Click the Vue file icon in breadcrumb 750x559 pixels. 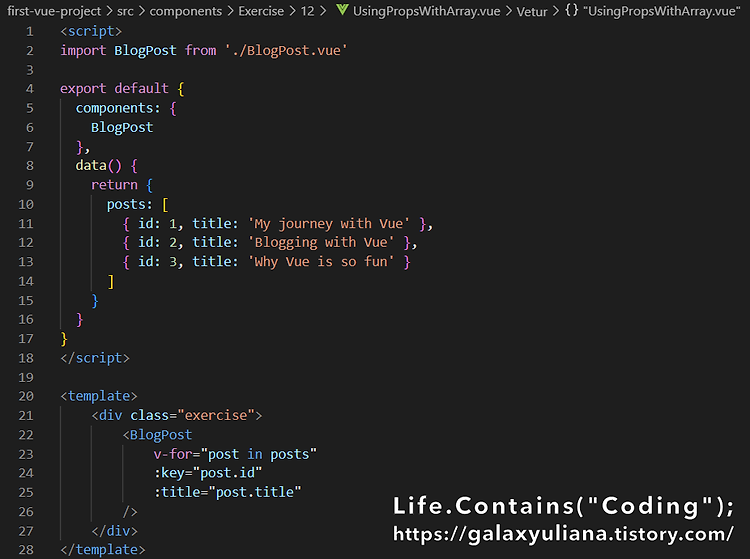point(342,10)
